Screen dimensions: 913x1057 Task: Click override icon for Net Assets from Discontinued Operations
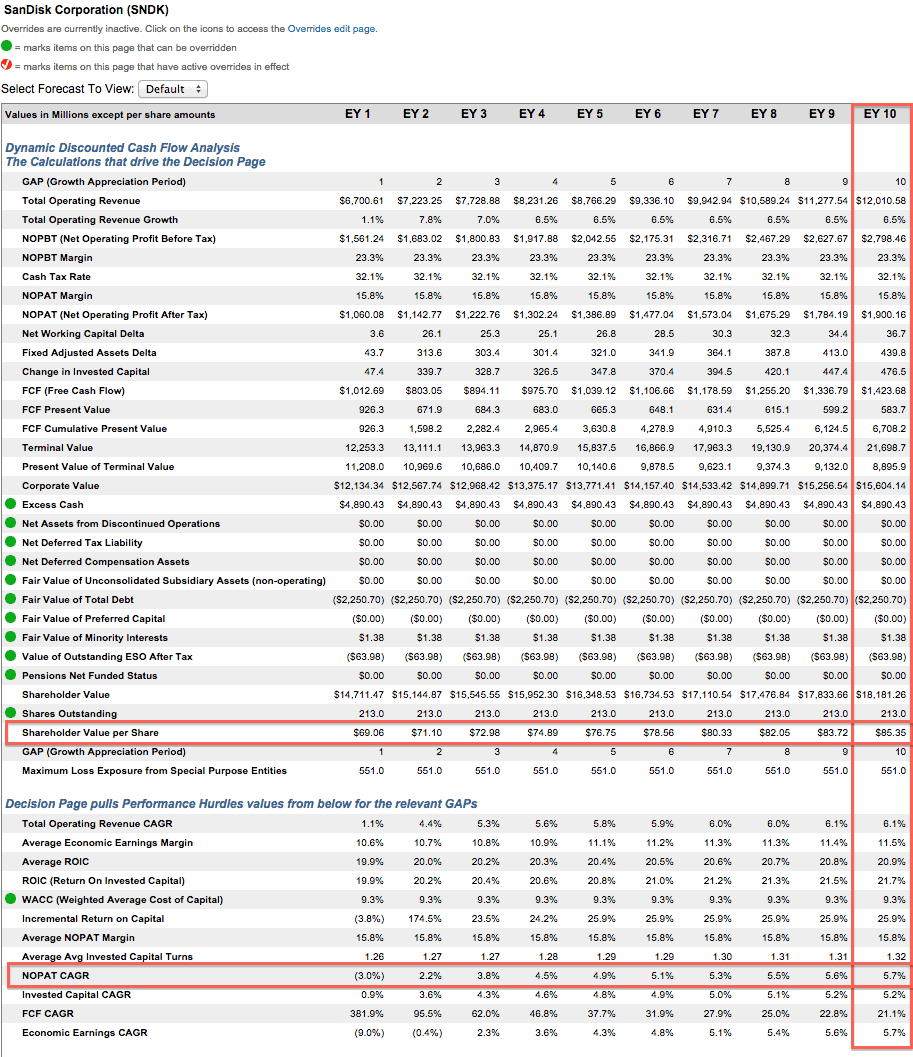coord(11,522)
